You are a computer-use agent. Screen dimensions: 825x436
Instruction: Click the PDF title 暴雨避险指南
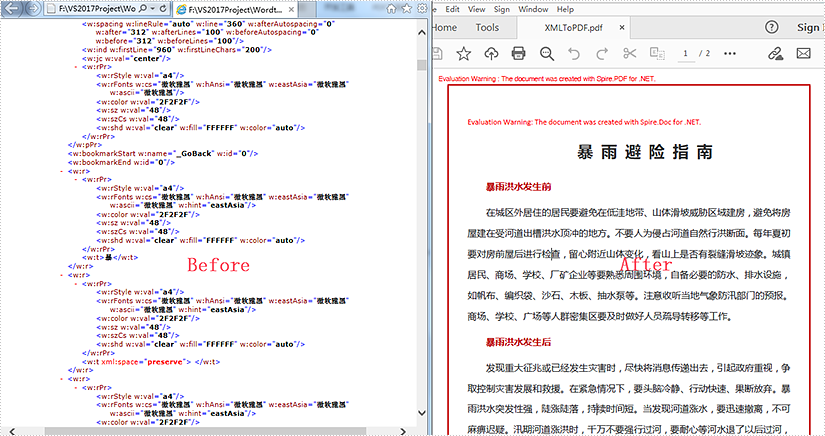click(x=645, y=152)
